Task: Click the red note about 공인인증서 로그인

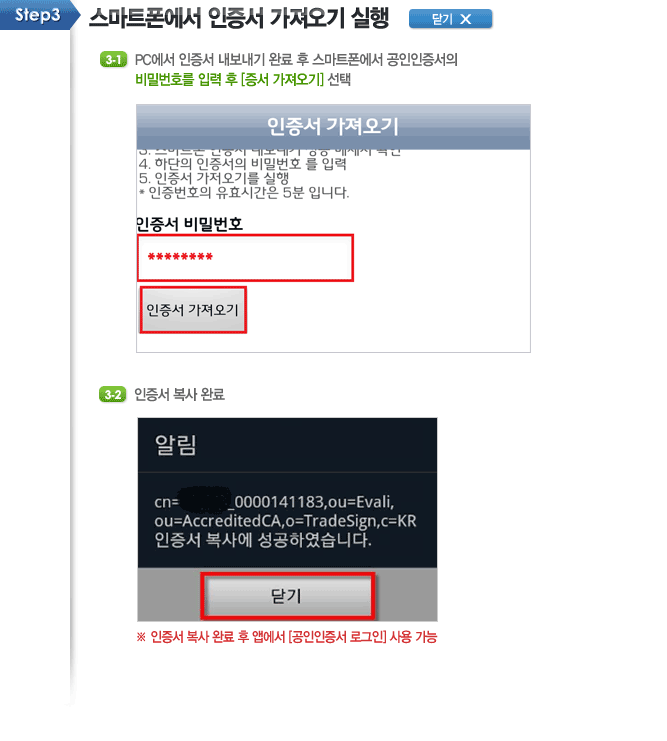Action: point(286,637)
